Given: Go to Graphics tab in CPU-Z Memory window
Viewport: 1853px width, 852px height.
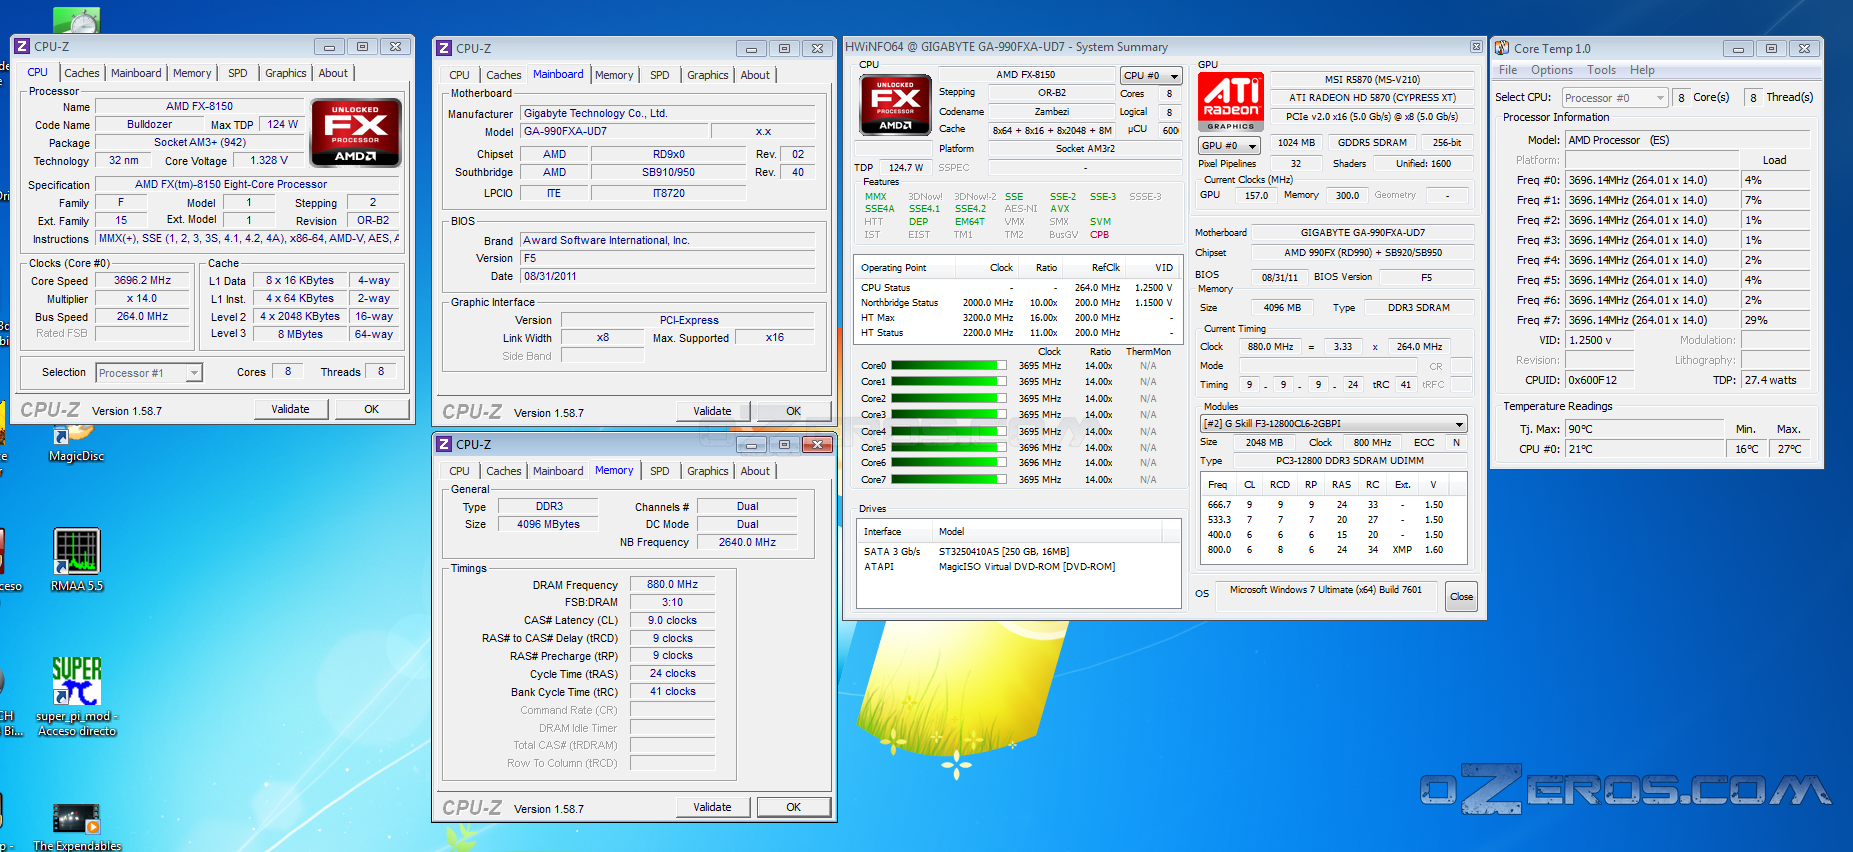Looking at the screenshot, I should click(x=708, y=471).
